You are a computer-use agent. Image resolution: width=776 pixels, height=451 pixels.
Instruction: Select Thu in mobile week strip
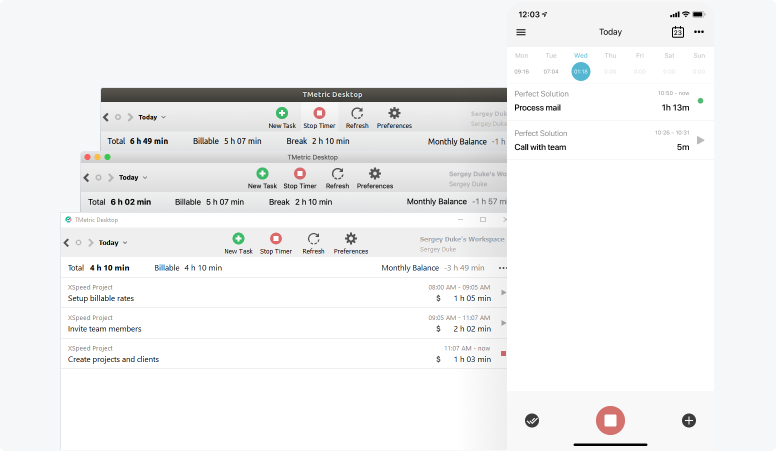pyautogui.click(x=610, y=64)
